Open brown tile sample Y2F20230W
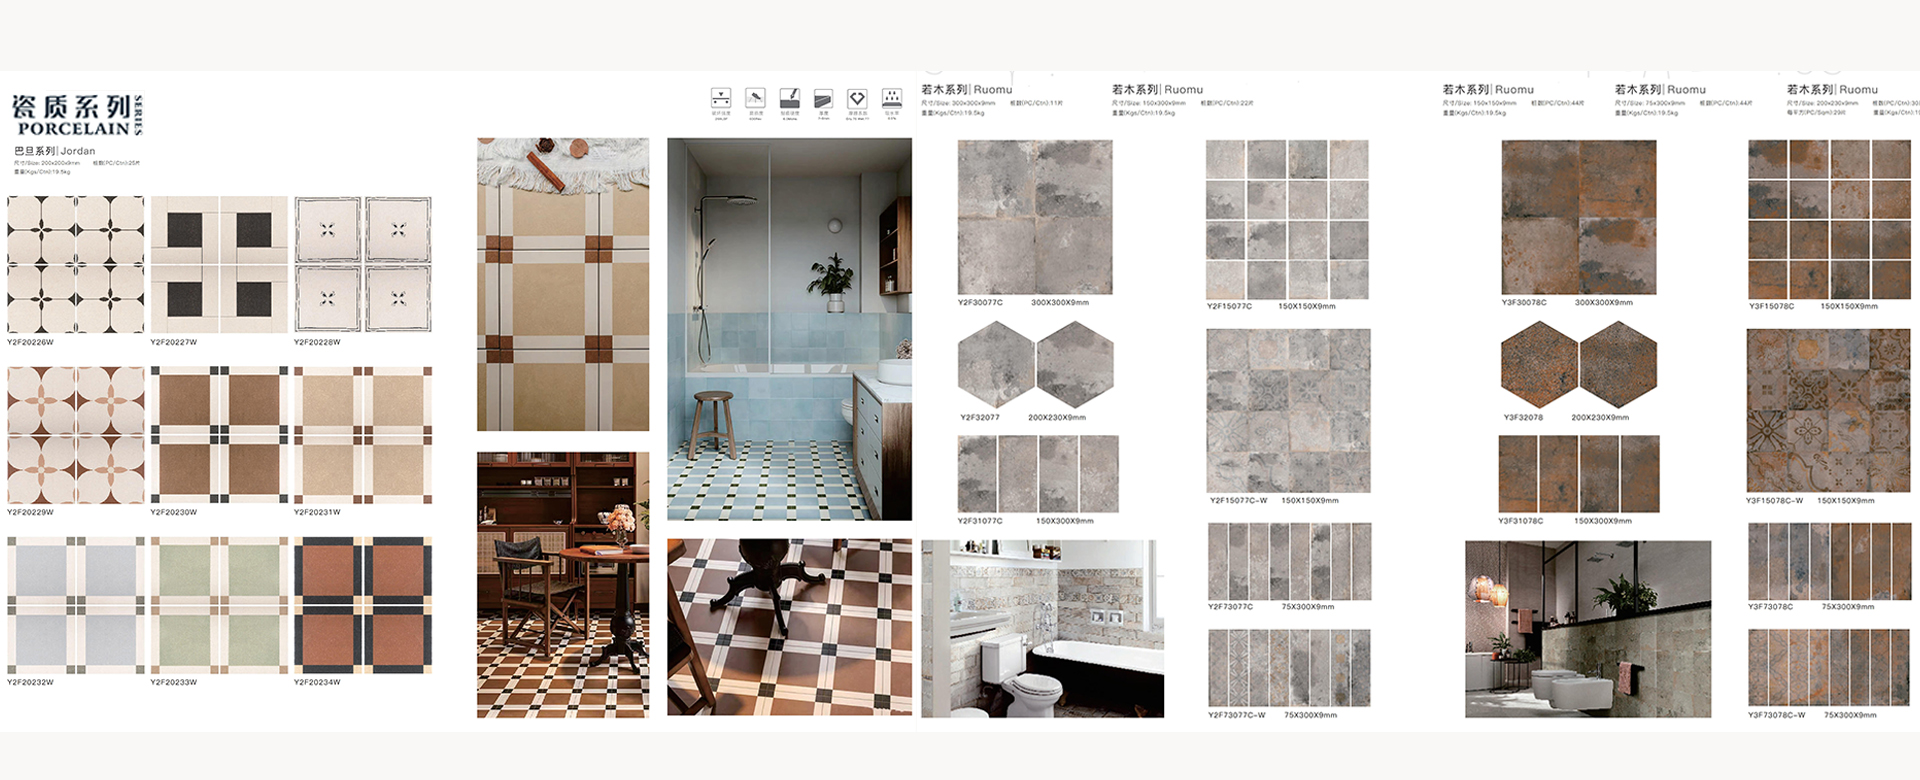The width and height of the screenshot is (1920, 780). click(x=219, y=435)
